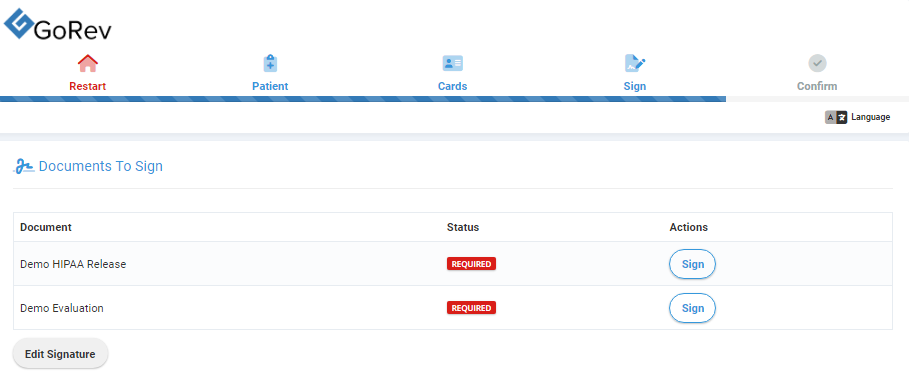
Task: Click the step progress bar
Action: (x=454, y=99)
